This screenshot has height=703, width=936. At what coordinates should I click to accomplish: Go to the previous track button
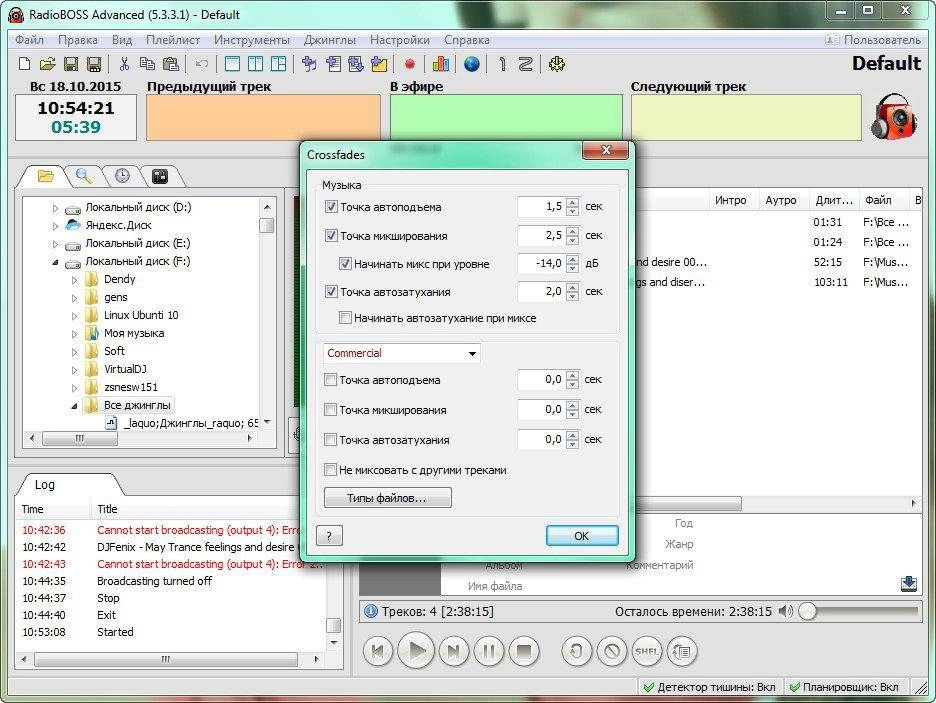click(x=378, y=651)
